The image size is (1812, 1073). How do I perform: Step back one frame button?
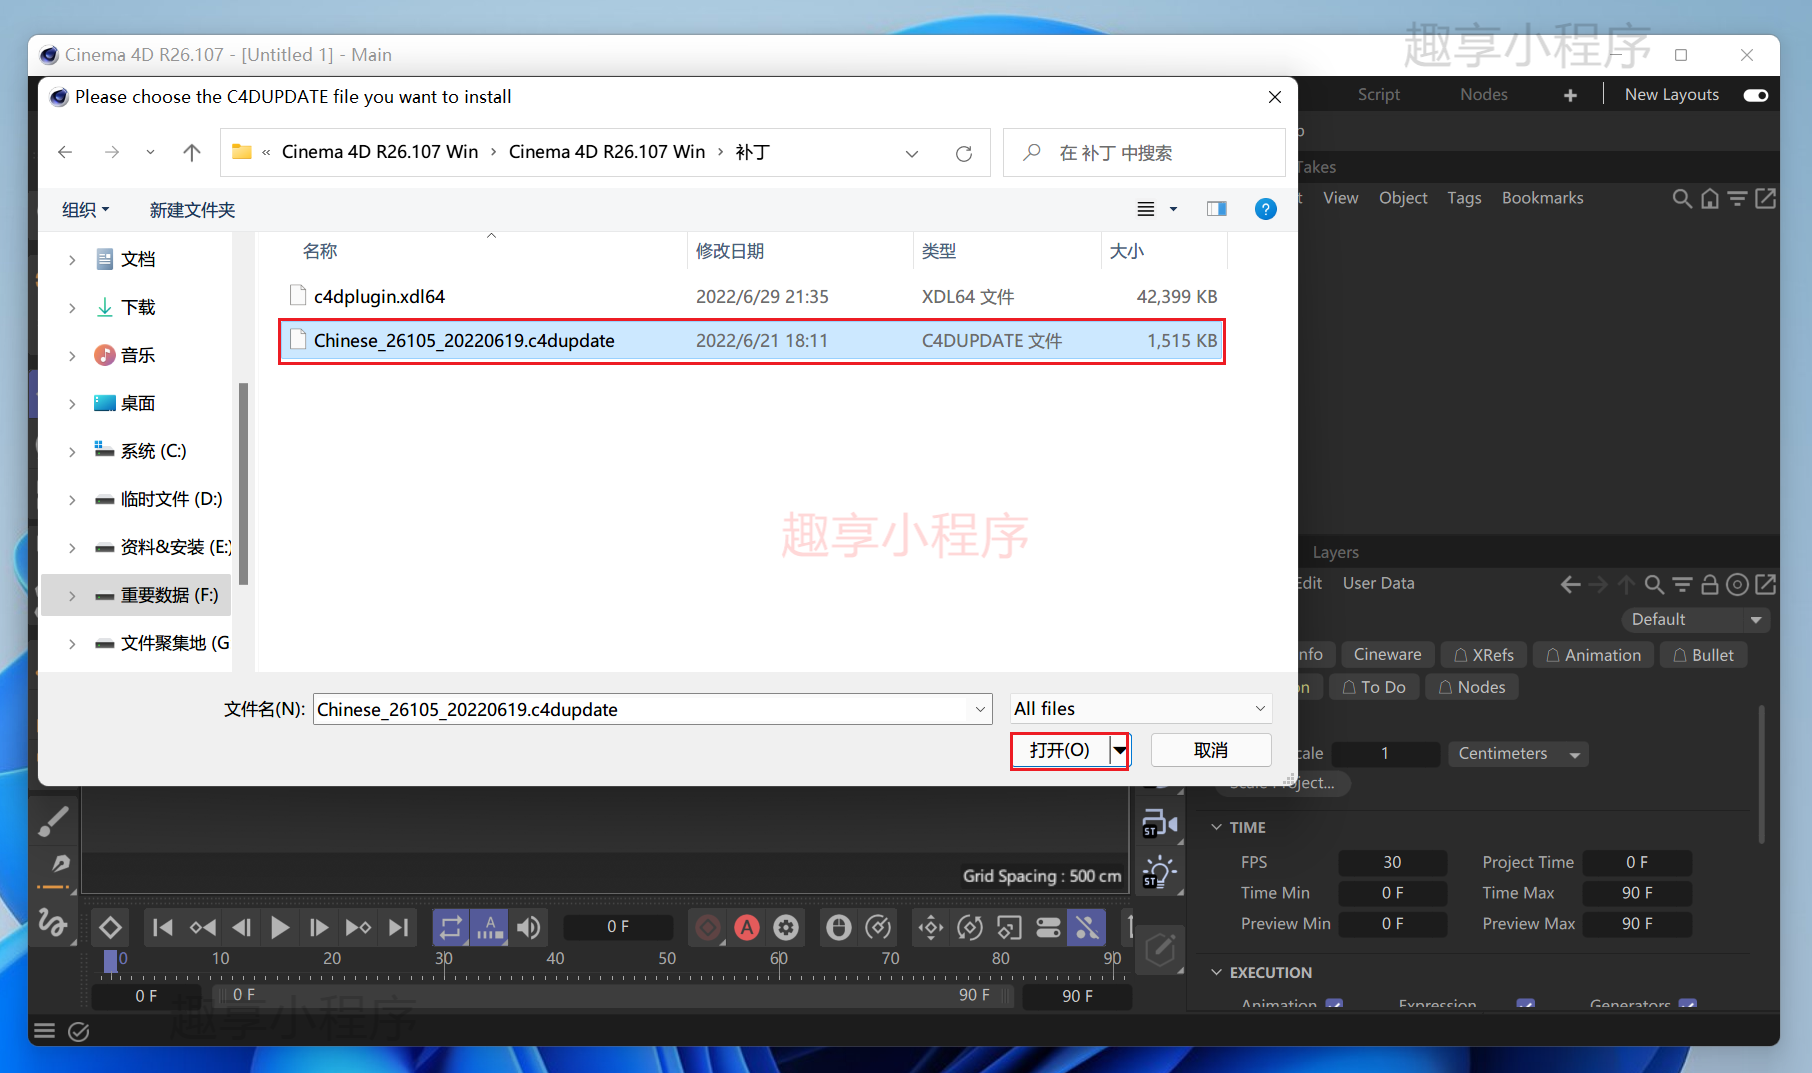(241, 928)
